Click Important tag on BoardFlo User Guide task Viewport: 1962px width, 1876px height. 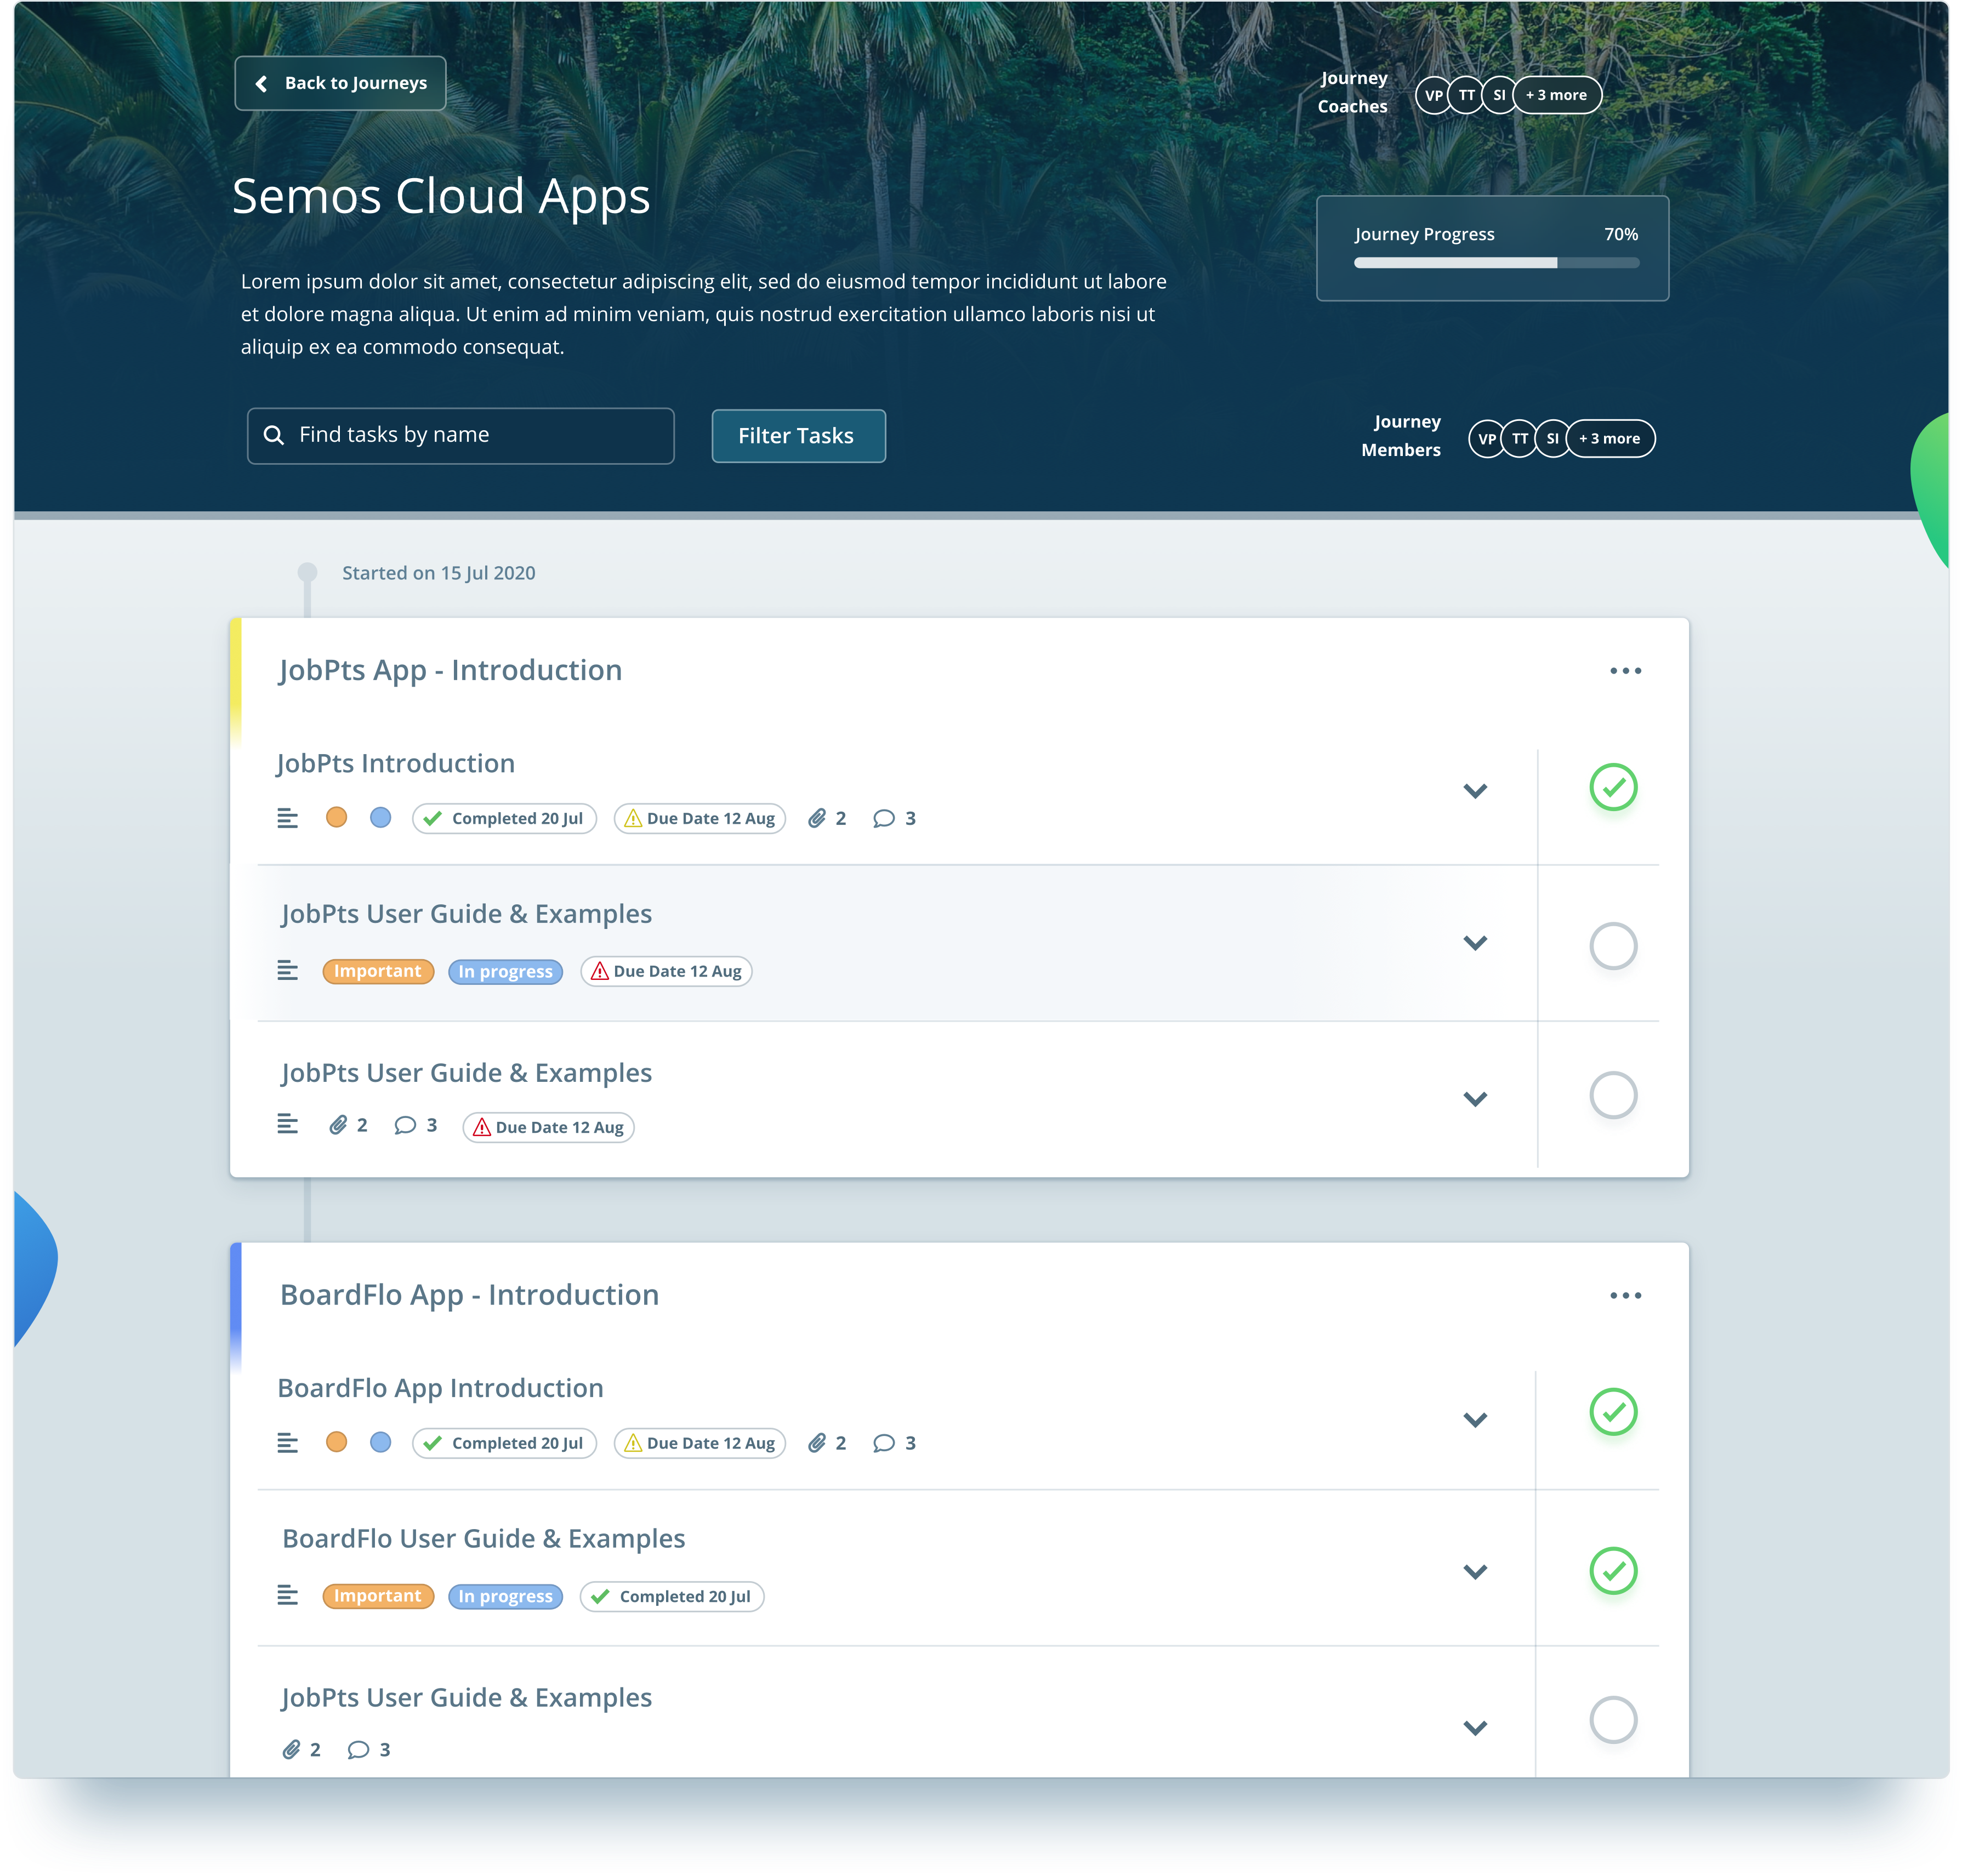(x=378, y=1596)
